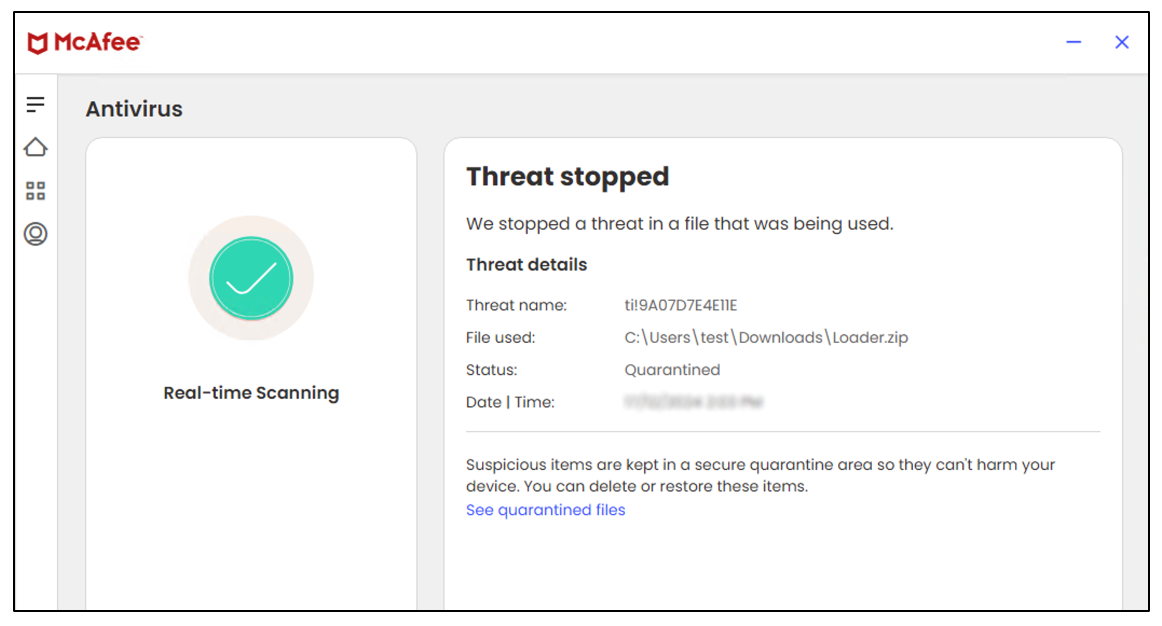Select the threat name ti!9A07D7E4E11E value
Image resolution: width=1162 pixels, height=626 pixels.
(681, 305)
